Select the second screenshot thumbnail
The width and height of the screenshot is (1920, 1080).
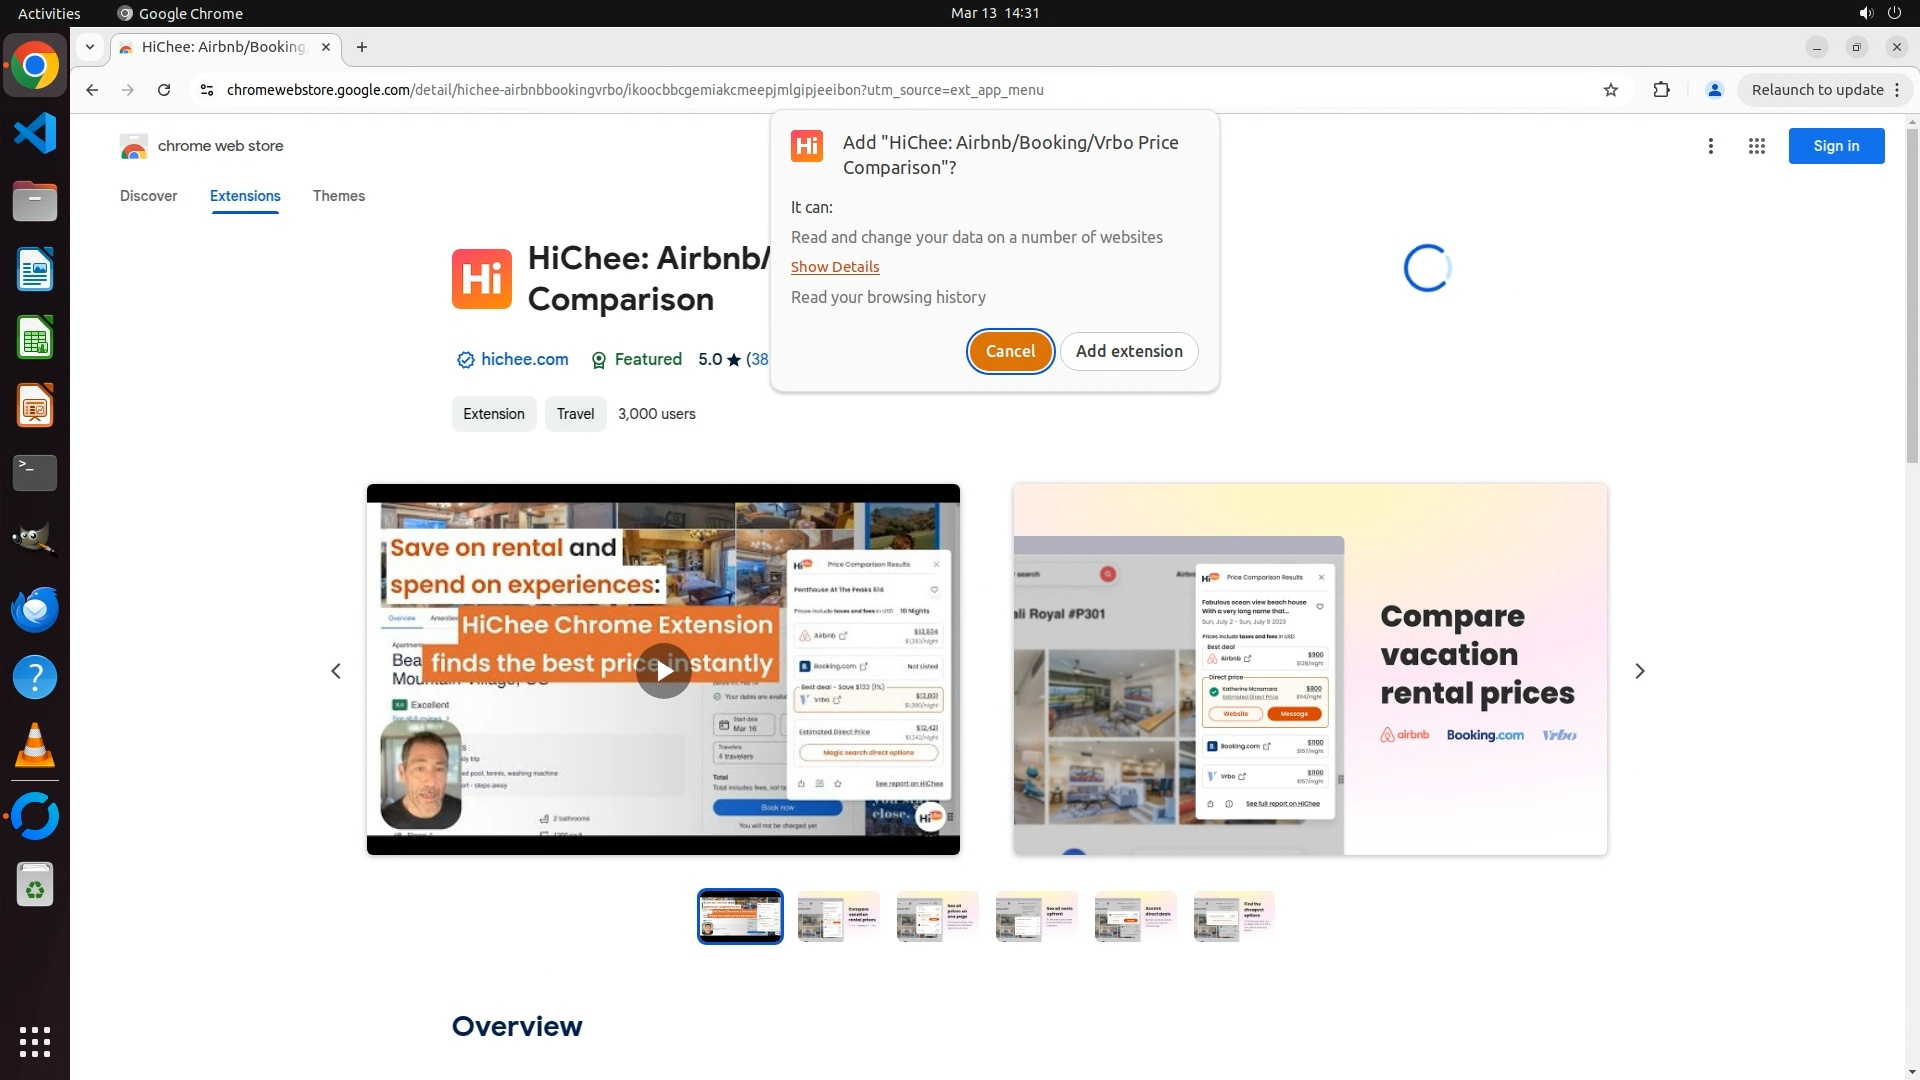[x=838, y=916]
